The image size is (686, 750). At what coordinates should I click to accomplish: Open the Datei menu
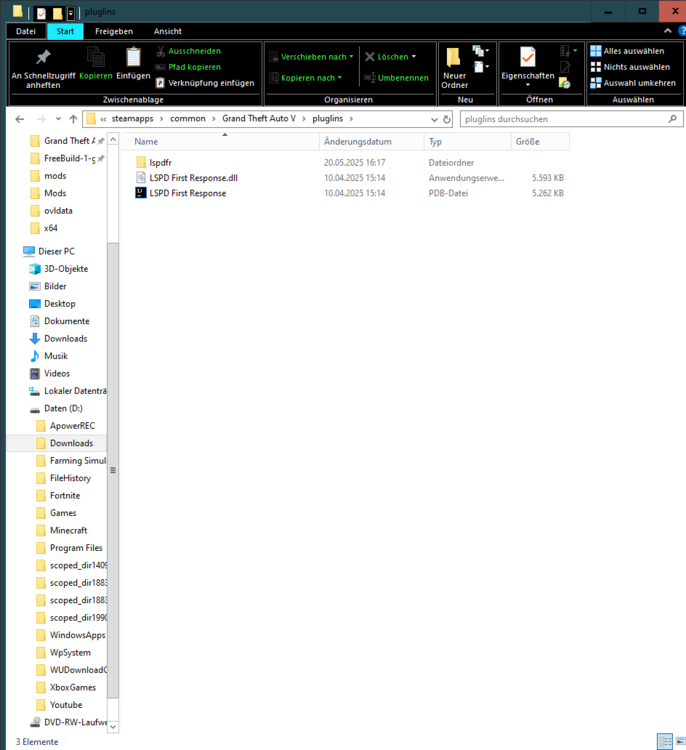[26, 32]
